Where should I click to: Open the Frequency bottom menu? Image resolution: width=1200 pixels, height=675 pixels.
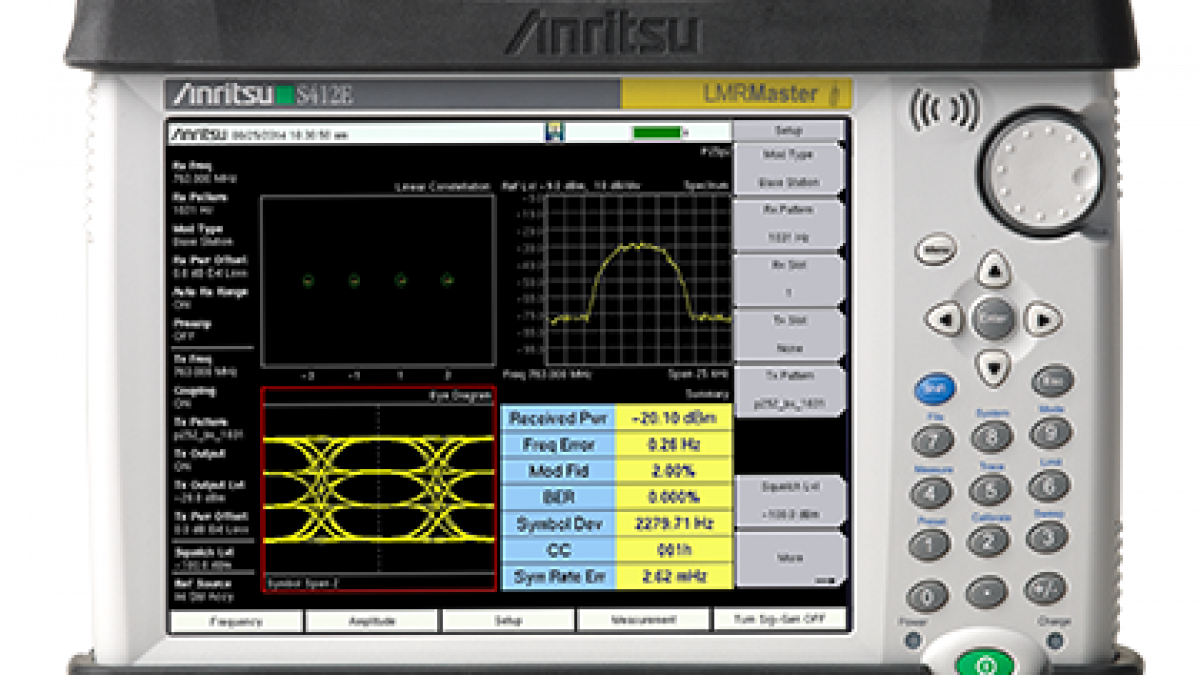(x=236, y=621)
